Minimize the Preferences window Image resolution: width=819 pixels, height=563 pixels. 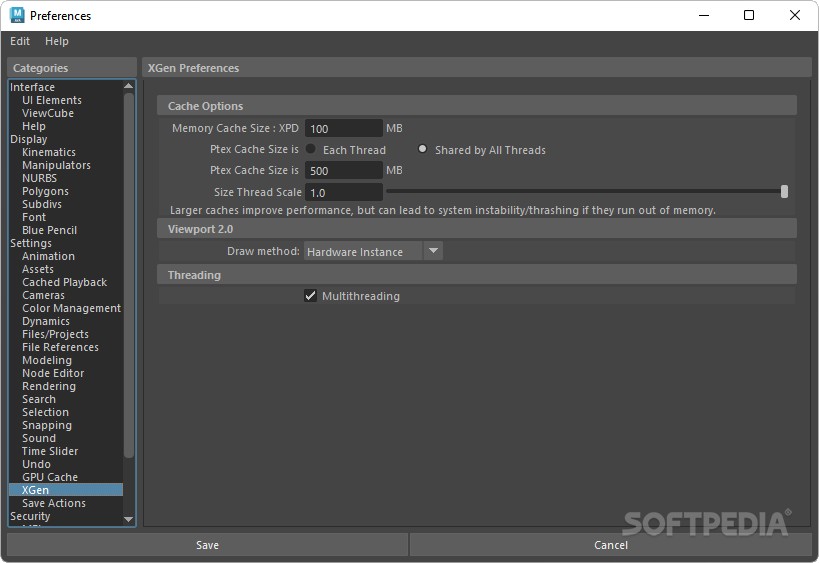click(x=704, y=15)
